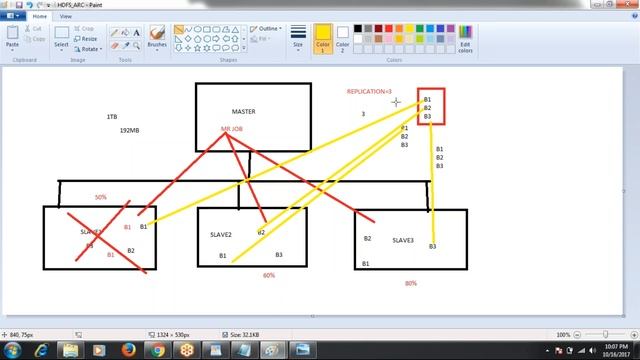The width and height of the screenshot is (640, 360).
Task: Select the Right arrow shape
Action: click(216, 39)
